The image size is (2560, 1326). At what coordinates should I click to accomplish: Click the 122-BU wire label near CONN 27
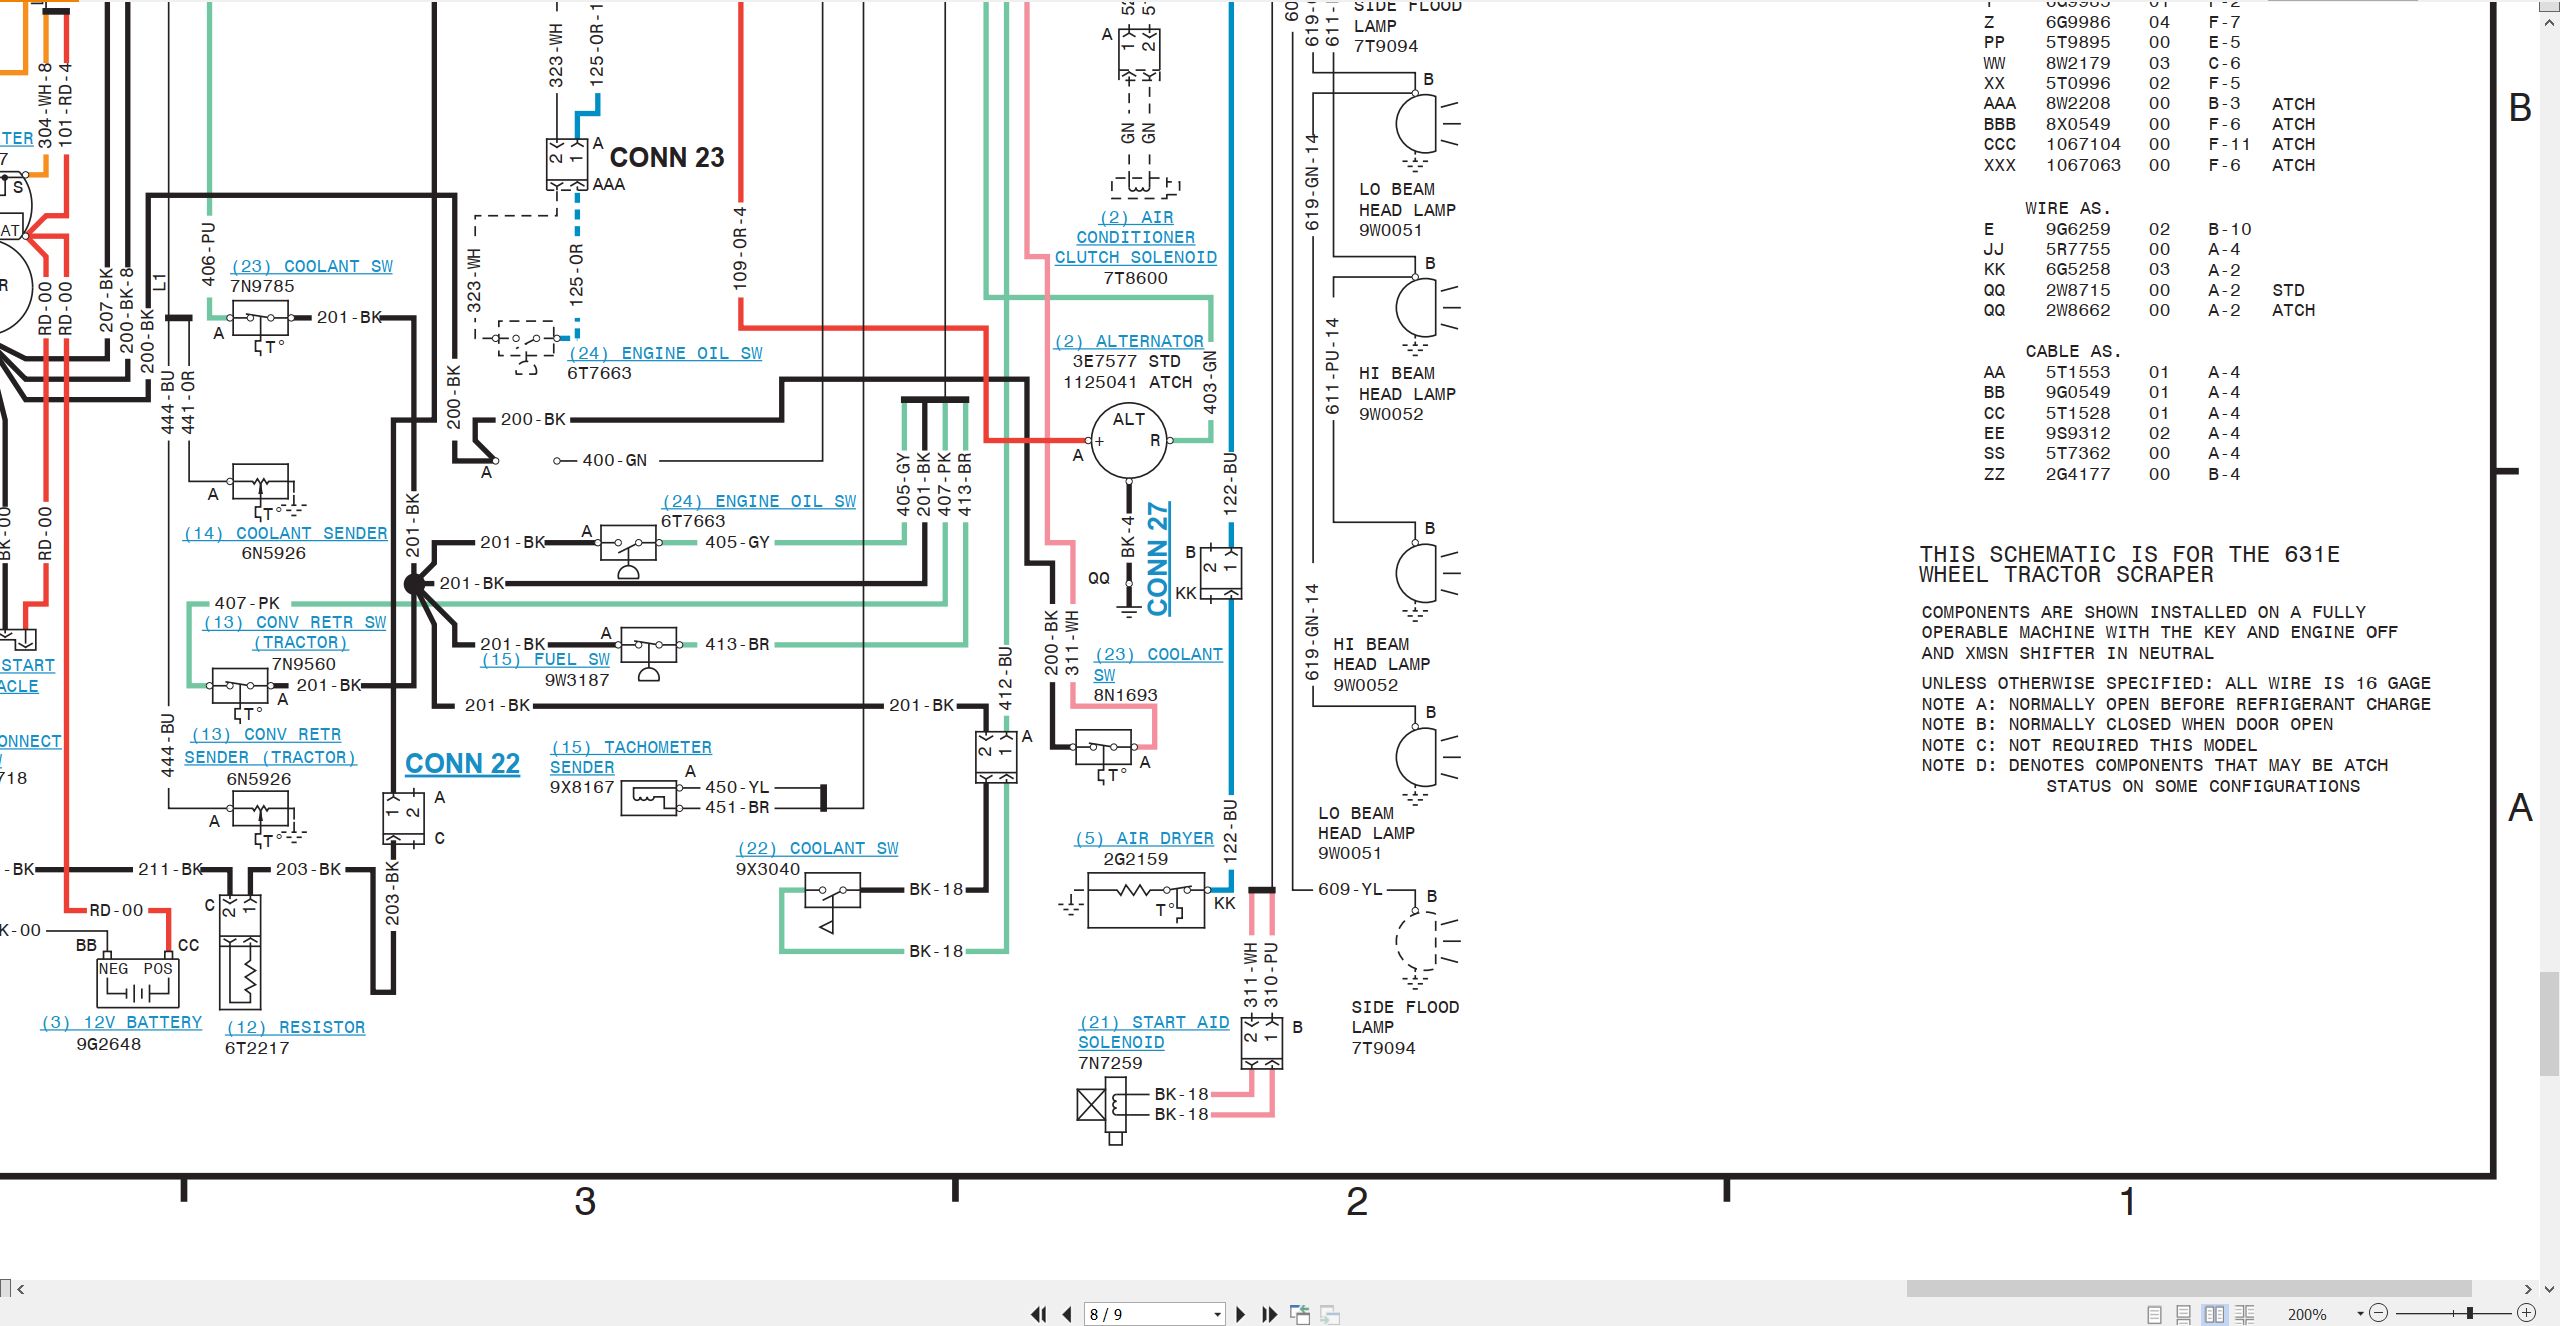[x=1231, y=484]
